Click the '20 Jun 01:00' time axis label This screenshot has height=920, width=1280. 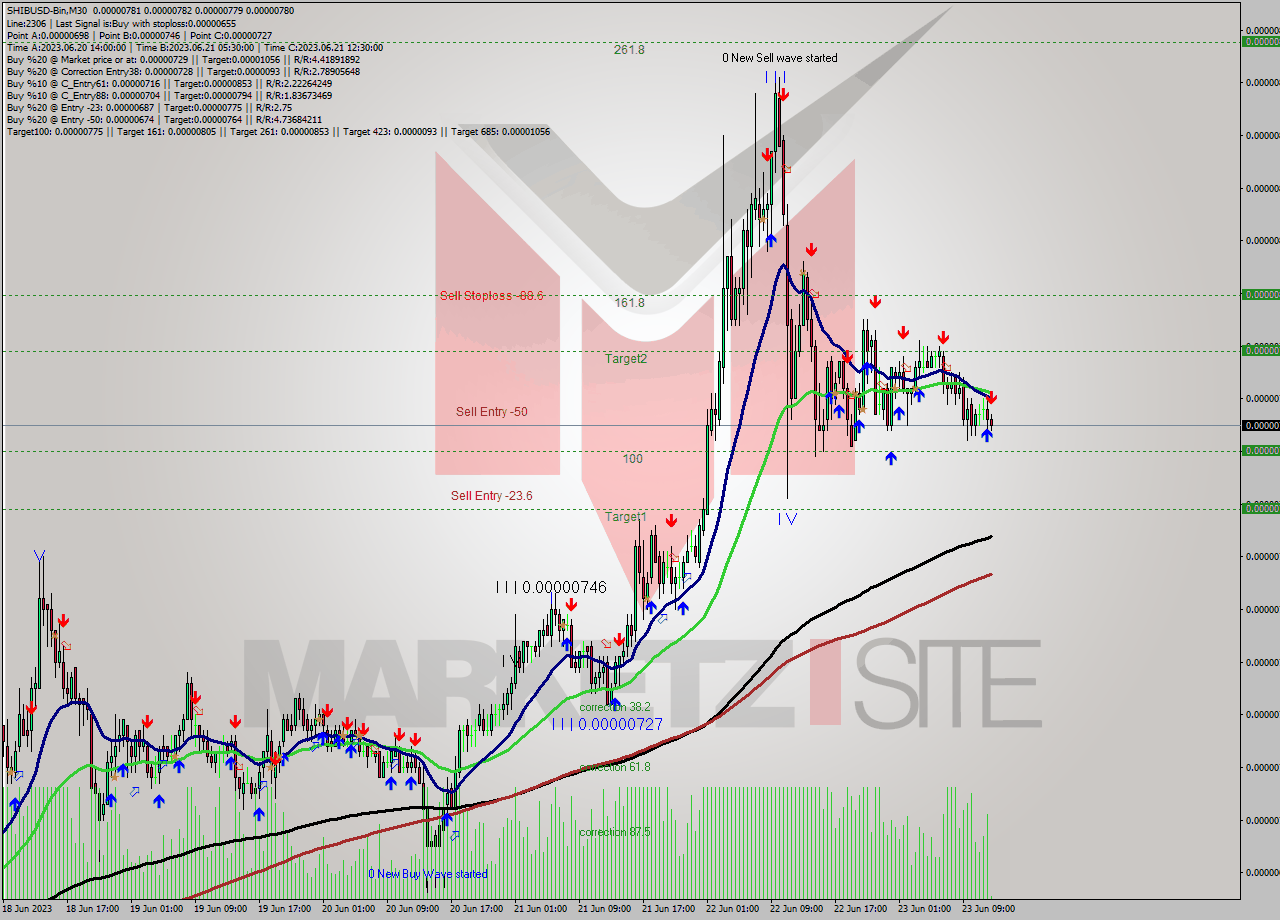click(x=348, y=909)
